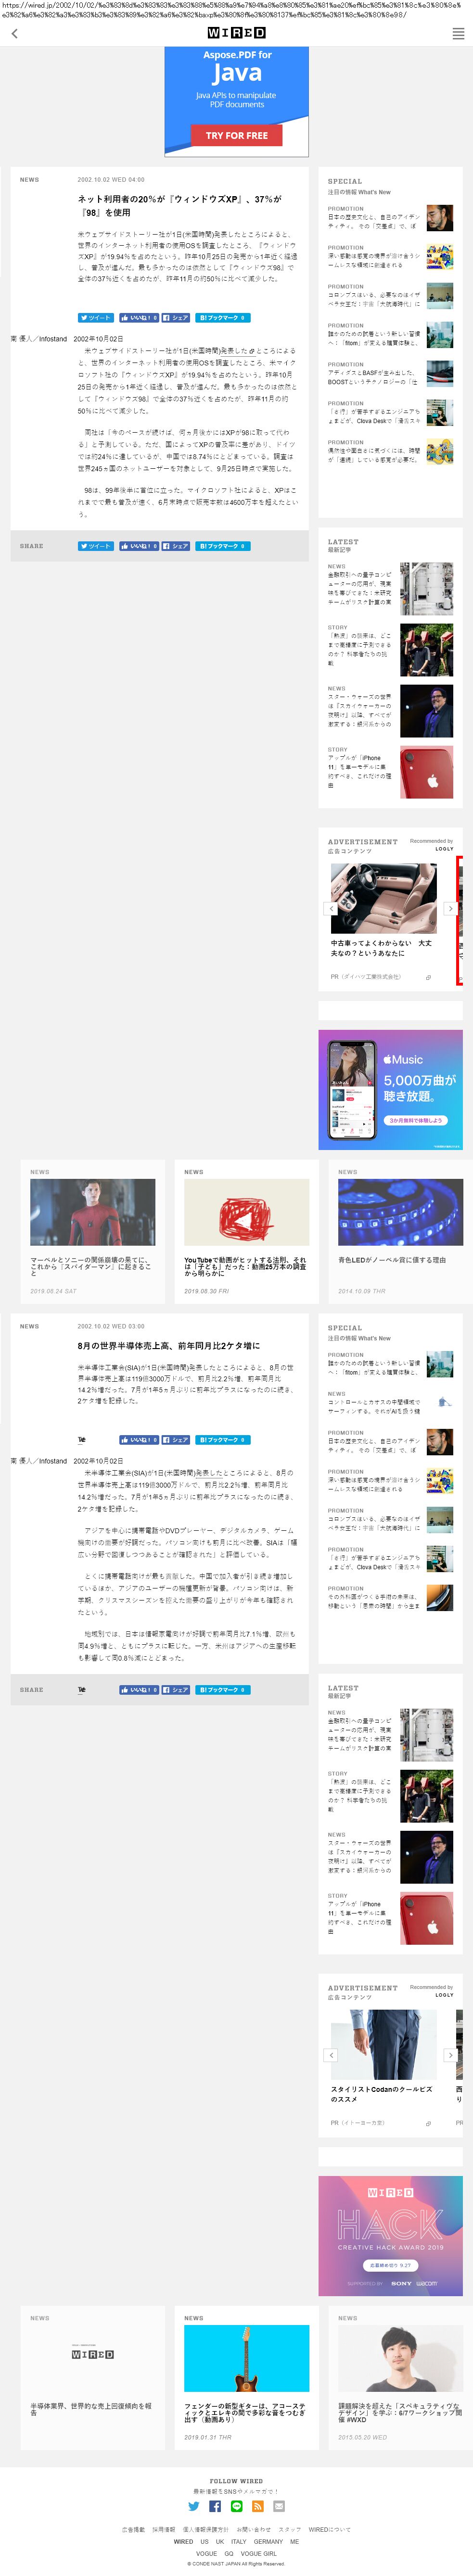Open the first promotion thumbnail of the bearded man
This screenshot has width=473, height=2576.
point(439,217)
